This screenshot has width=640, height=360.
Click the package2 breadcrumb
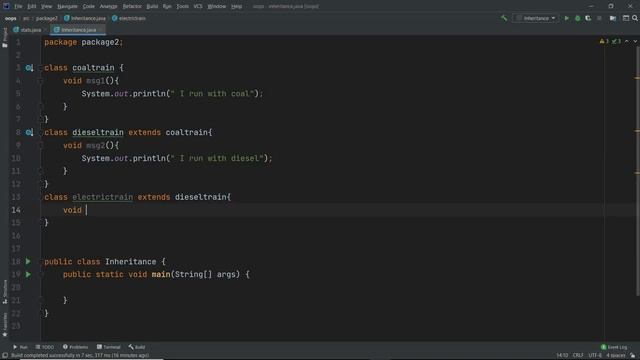pyautogui.click(x=47, y=18)
